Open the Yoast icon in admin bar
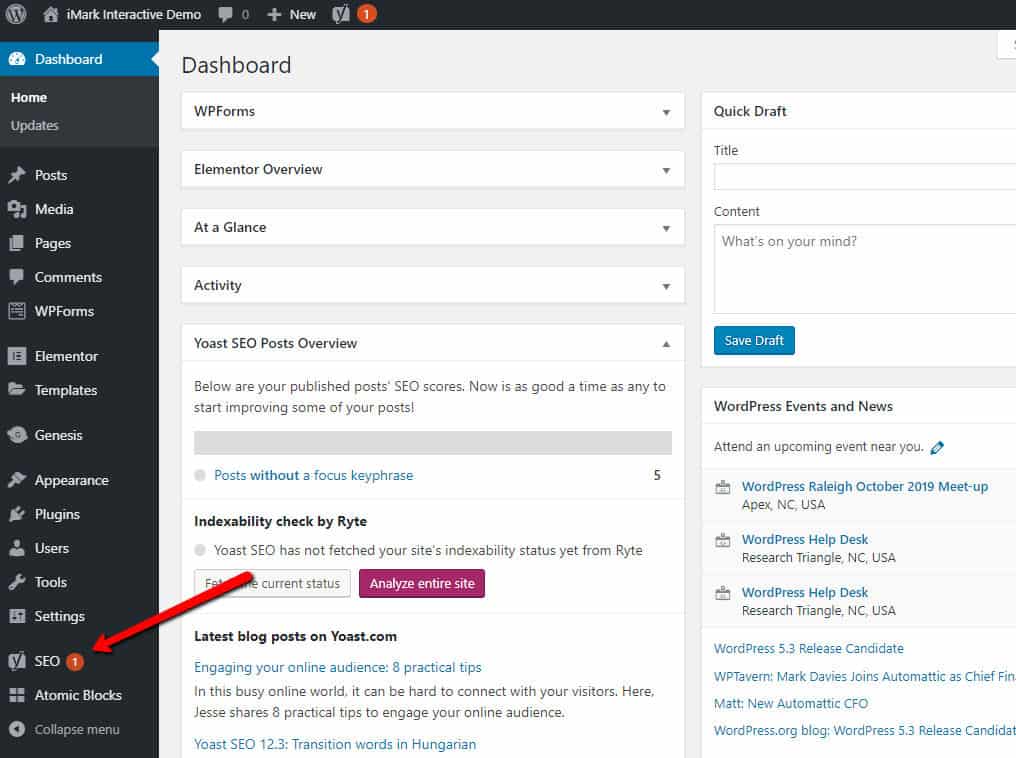This screenshot has width=1016, height=758. tap(341, 14)
